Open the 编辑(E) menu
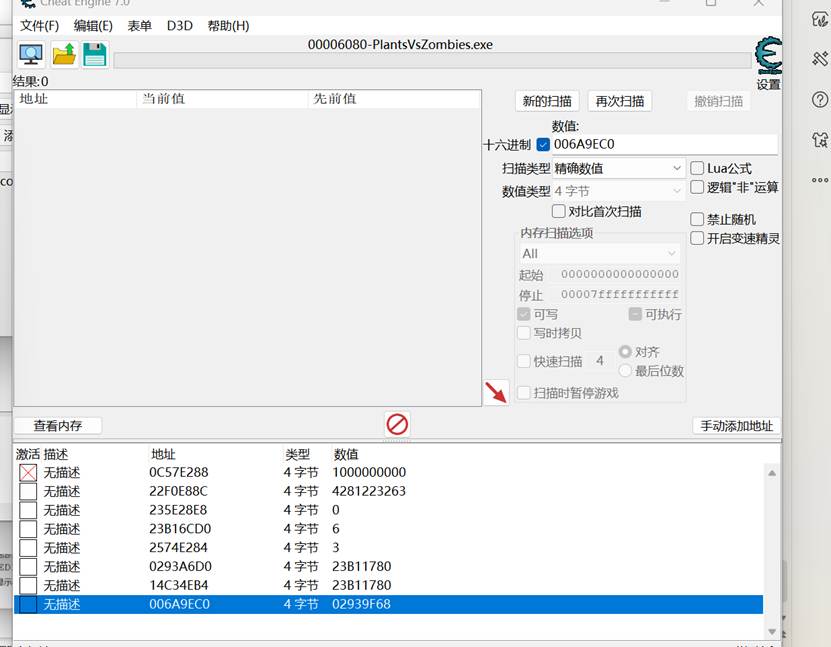This screenshot has width=831, height=647. [x=93, y=25]
